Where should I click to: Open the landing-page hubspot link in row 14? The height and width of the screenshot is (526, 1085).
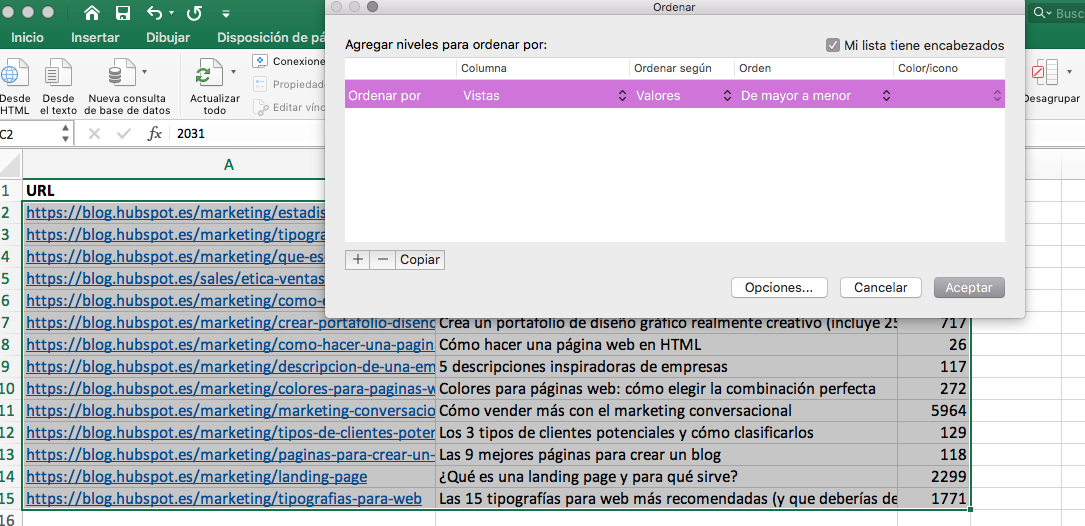point(197,477)
